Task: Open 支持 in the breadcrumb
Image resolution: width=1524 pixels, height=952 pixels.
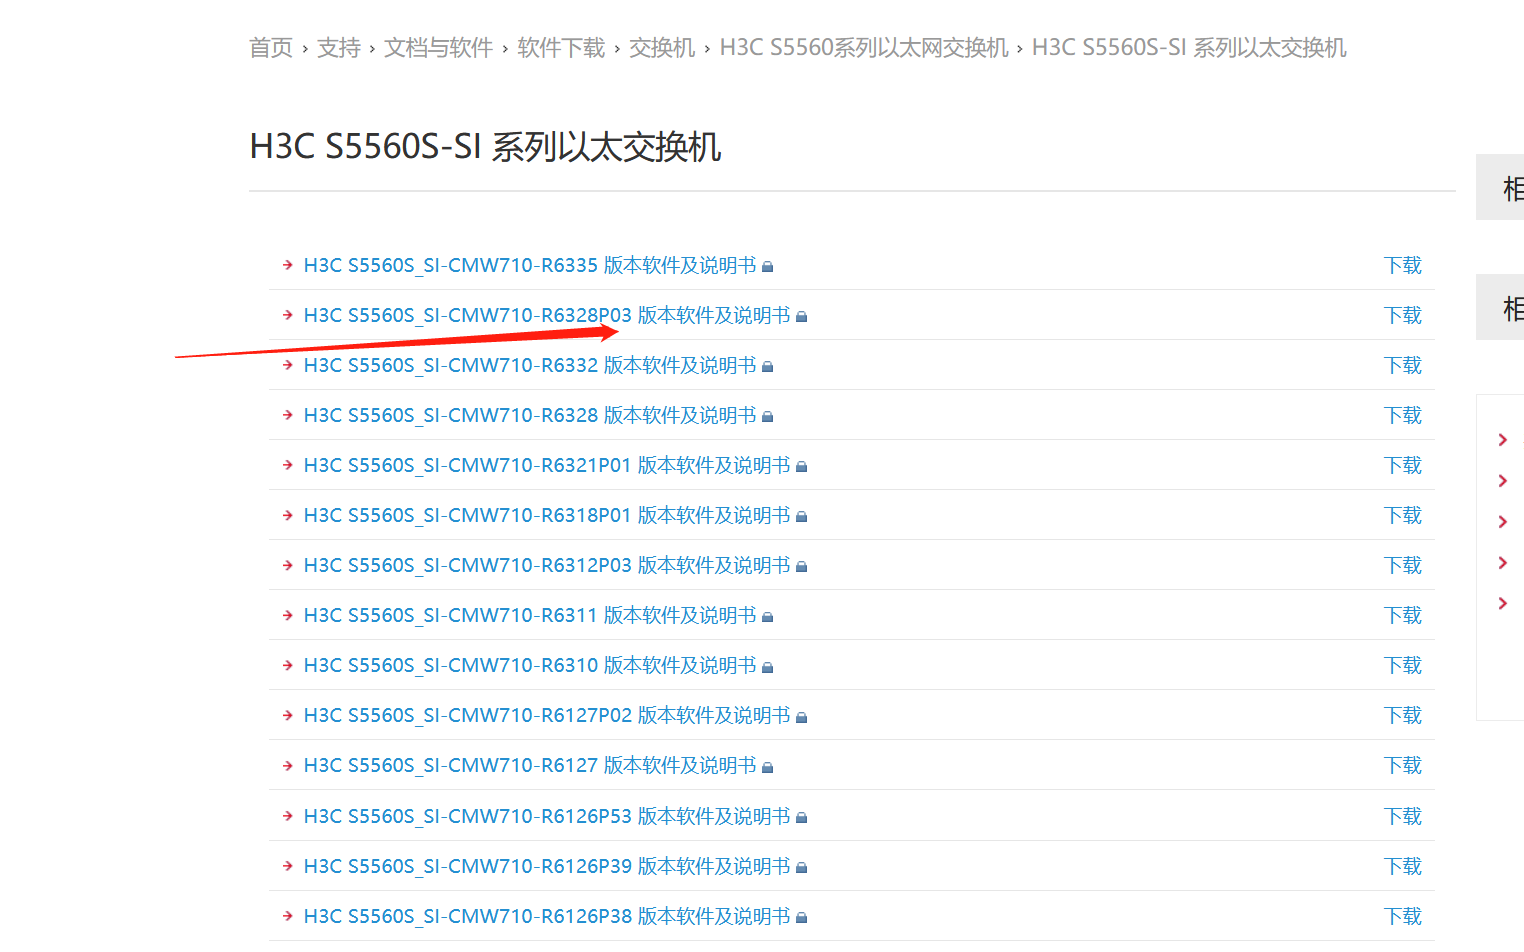Action: pyautogui.click(x=339, y=48)
